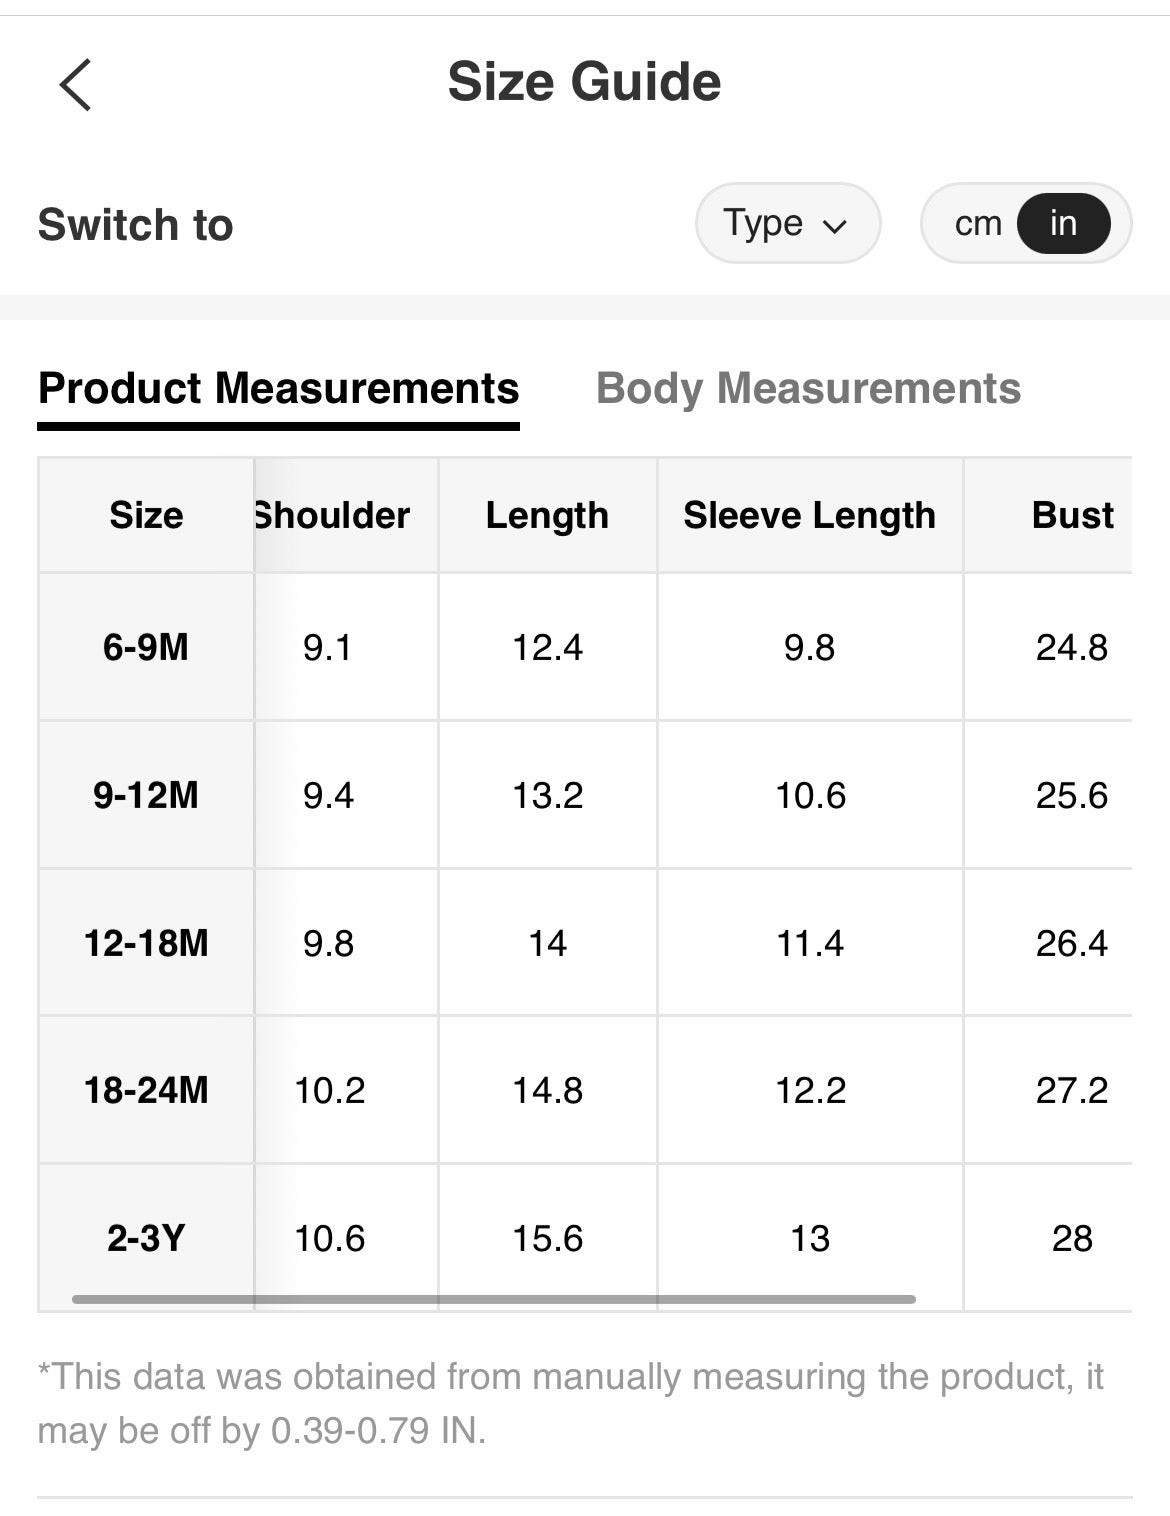Viewport: 1170px width, 1516px height.
Task: Click the Size column header
Action: (x=146, y=515)
